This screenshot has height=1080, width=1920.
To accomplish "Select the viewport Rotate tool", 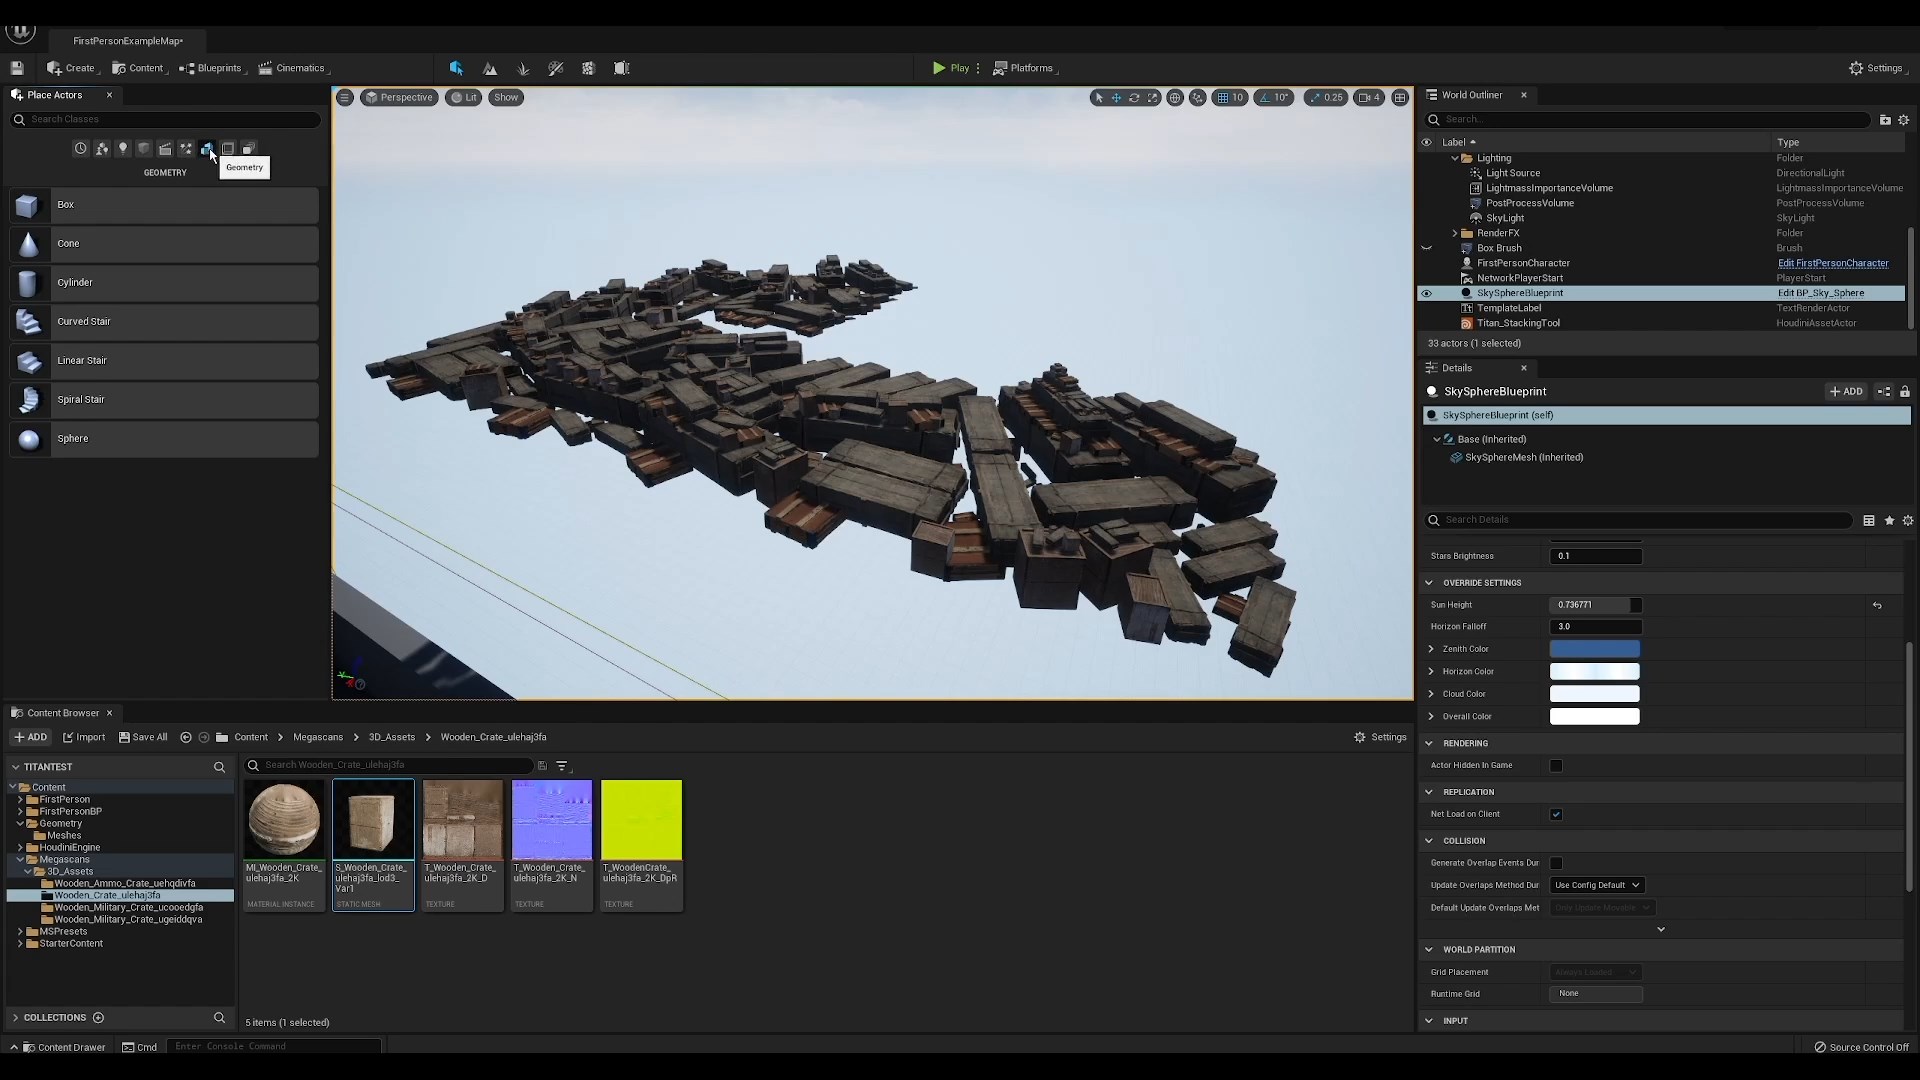I will pyautogui.click(x=1134, y=97).
